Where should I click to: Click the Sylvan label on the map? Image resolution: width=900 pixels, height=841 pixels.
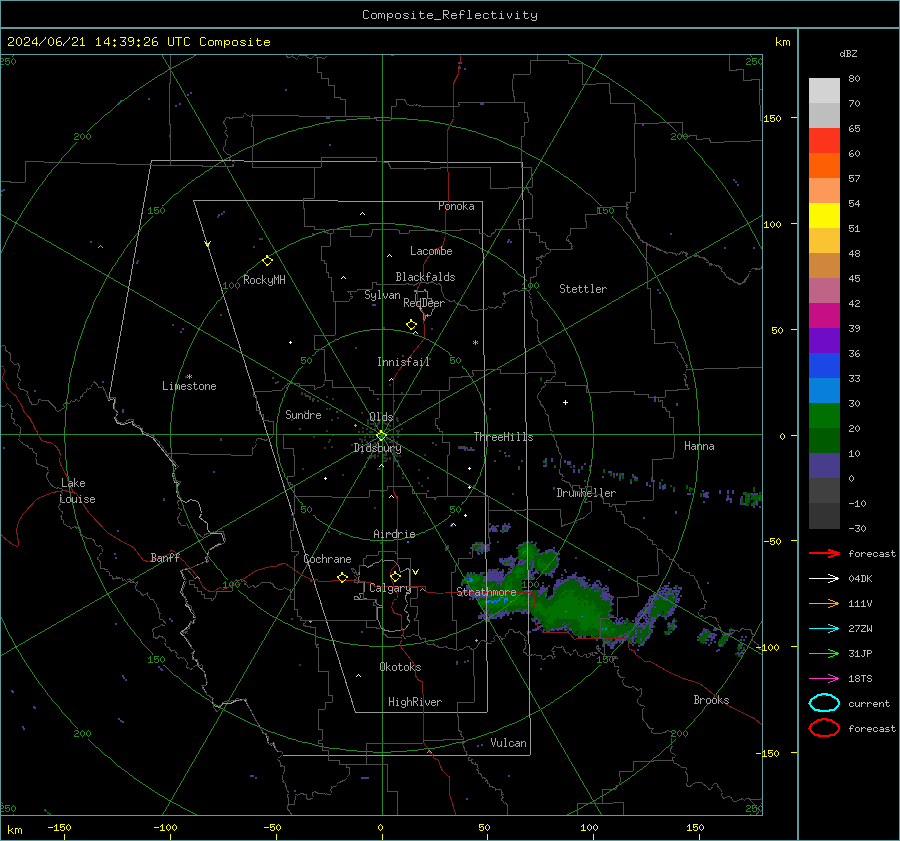382,295
